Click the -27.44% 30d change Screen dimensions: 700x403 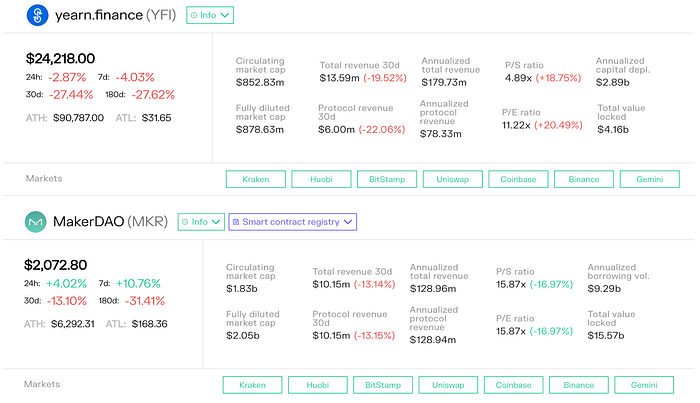(71, 95)
